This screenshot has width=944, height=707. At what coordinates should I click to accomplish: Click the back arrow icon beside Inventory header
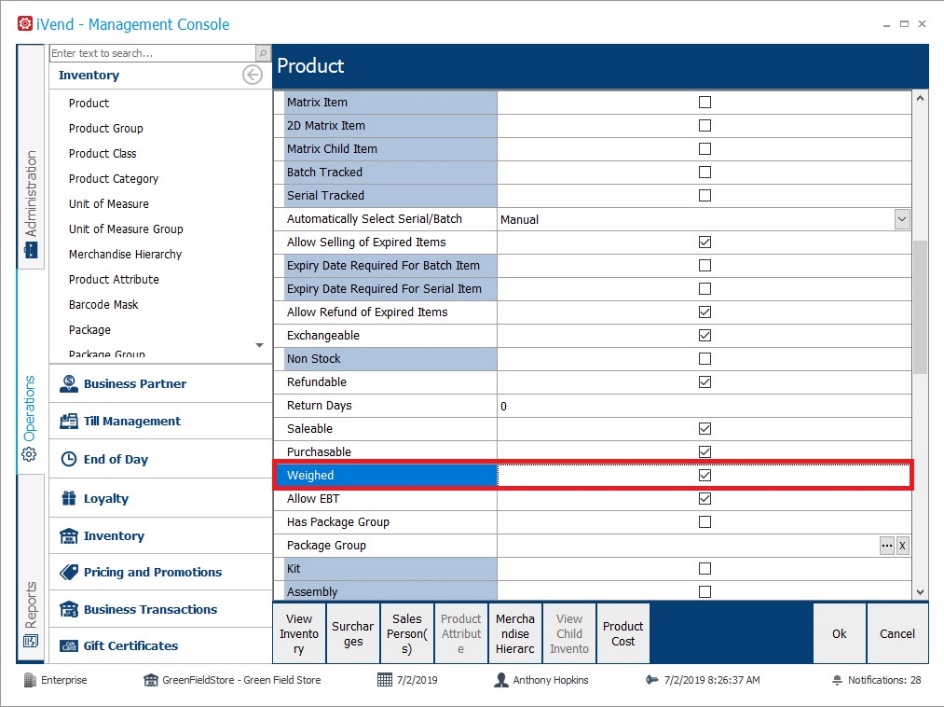point(252,75)
